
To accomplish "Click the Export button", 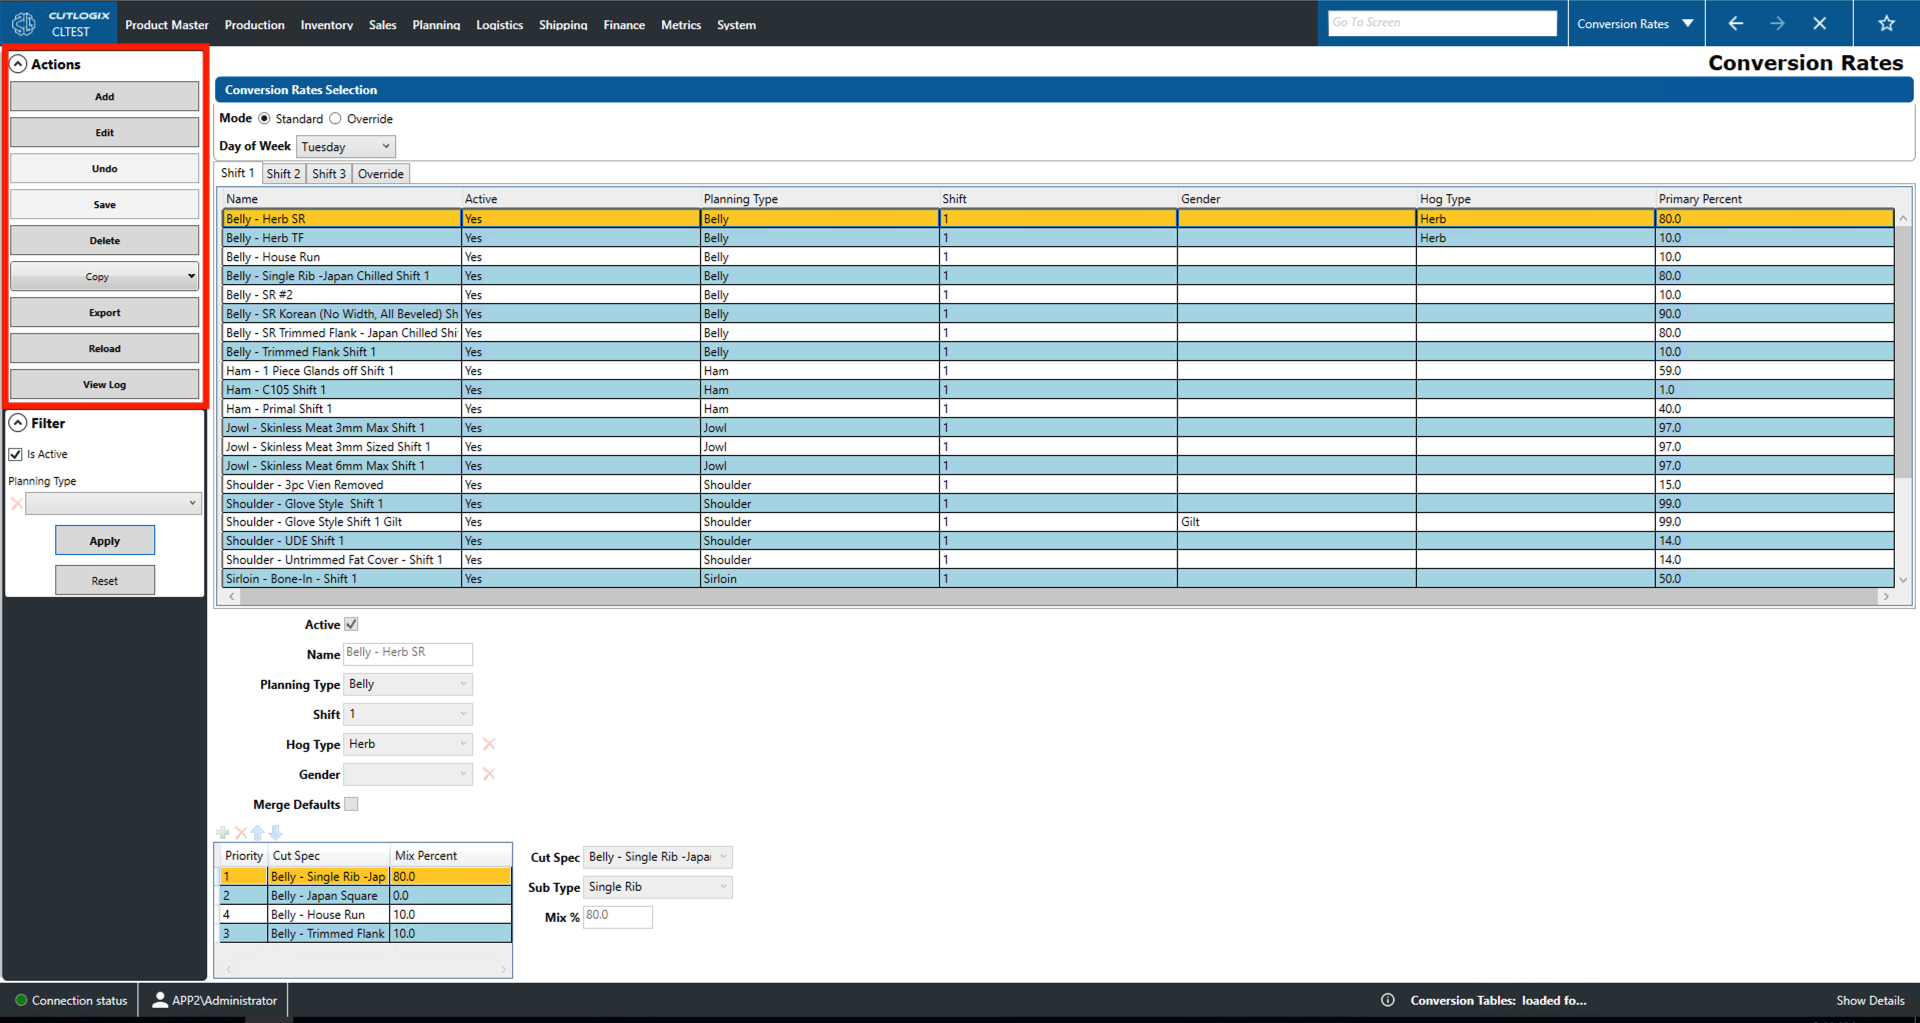I will pyautogui.click(x=104, y=313).
